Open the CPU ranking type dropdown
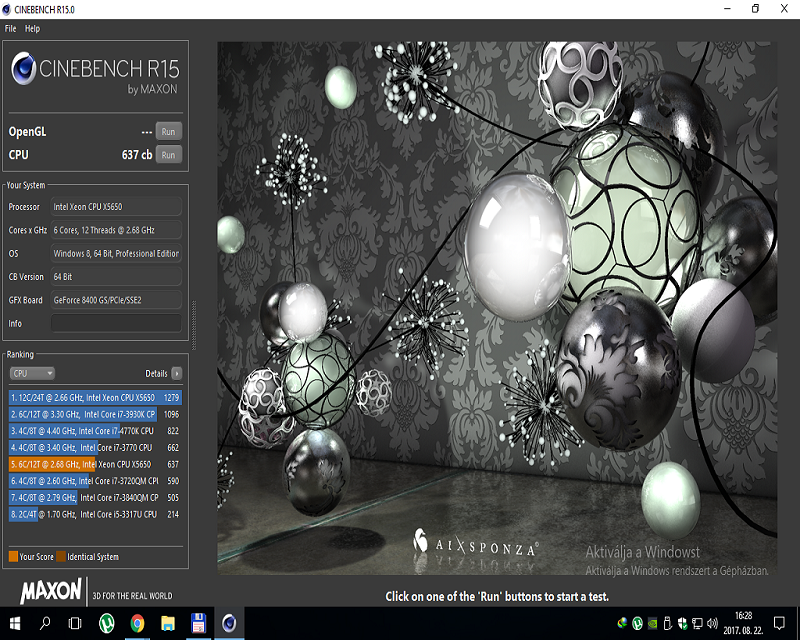This screenshot has width=800, height=640. point(32,374)
